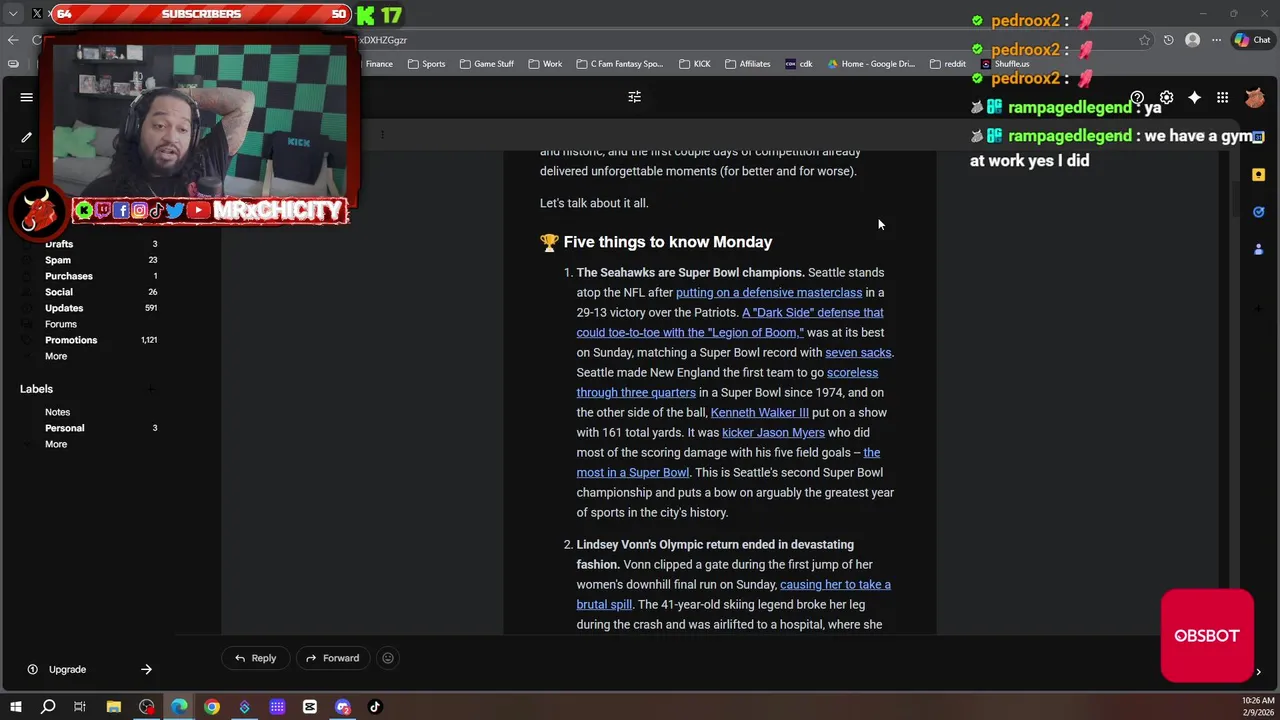Open Windows taskbar search
The width and height of the screenshot is (1280, 720).
pyautogui.click(x=48, y=707)
